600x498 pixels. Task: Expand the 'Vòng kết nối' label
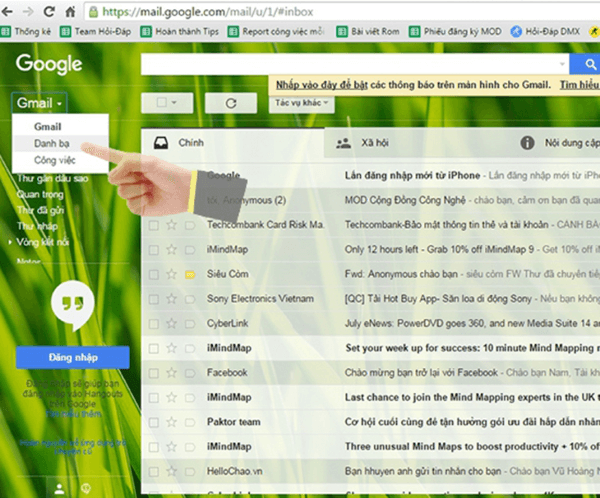point(10,242)
